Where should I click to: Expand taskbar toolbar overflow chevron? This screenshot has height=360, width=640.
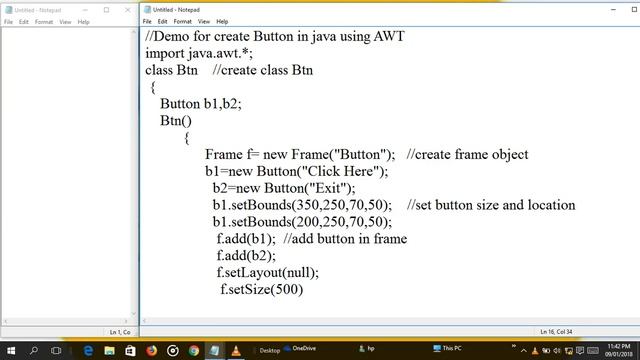513,347
